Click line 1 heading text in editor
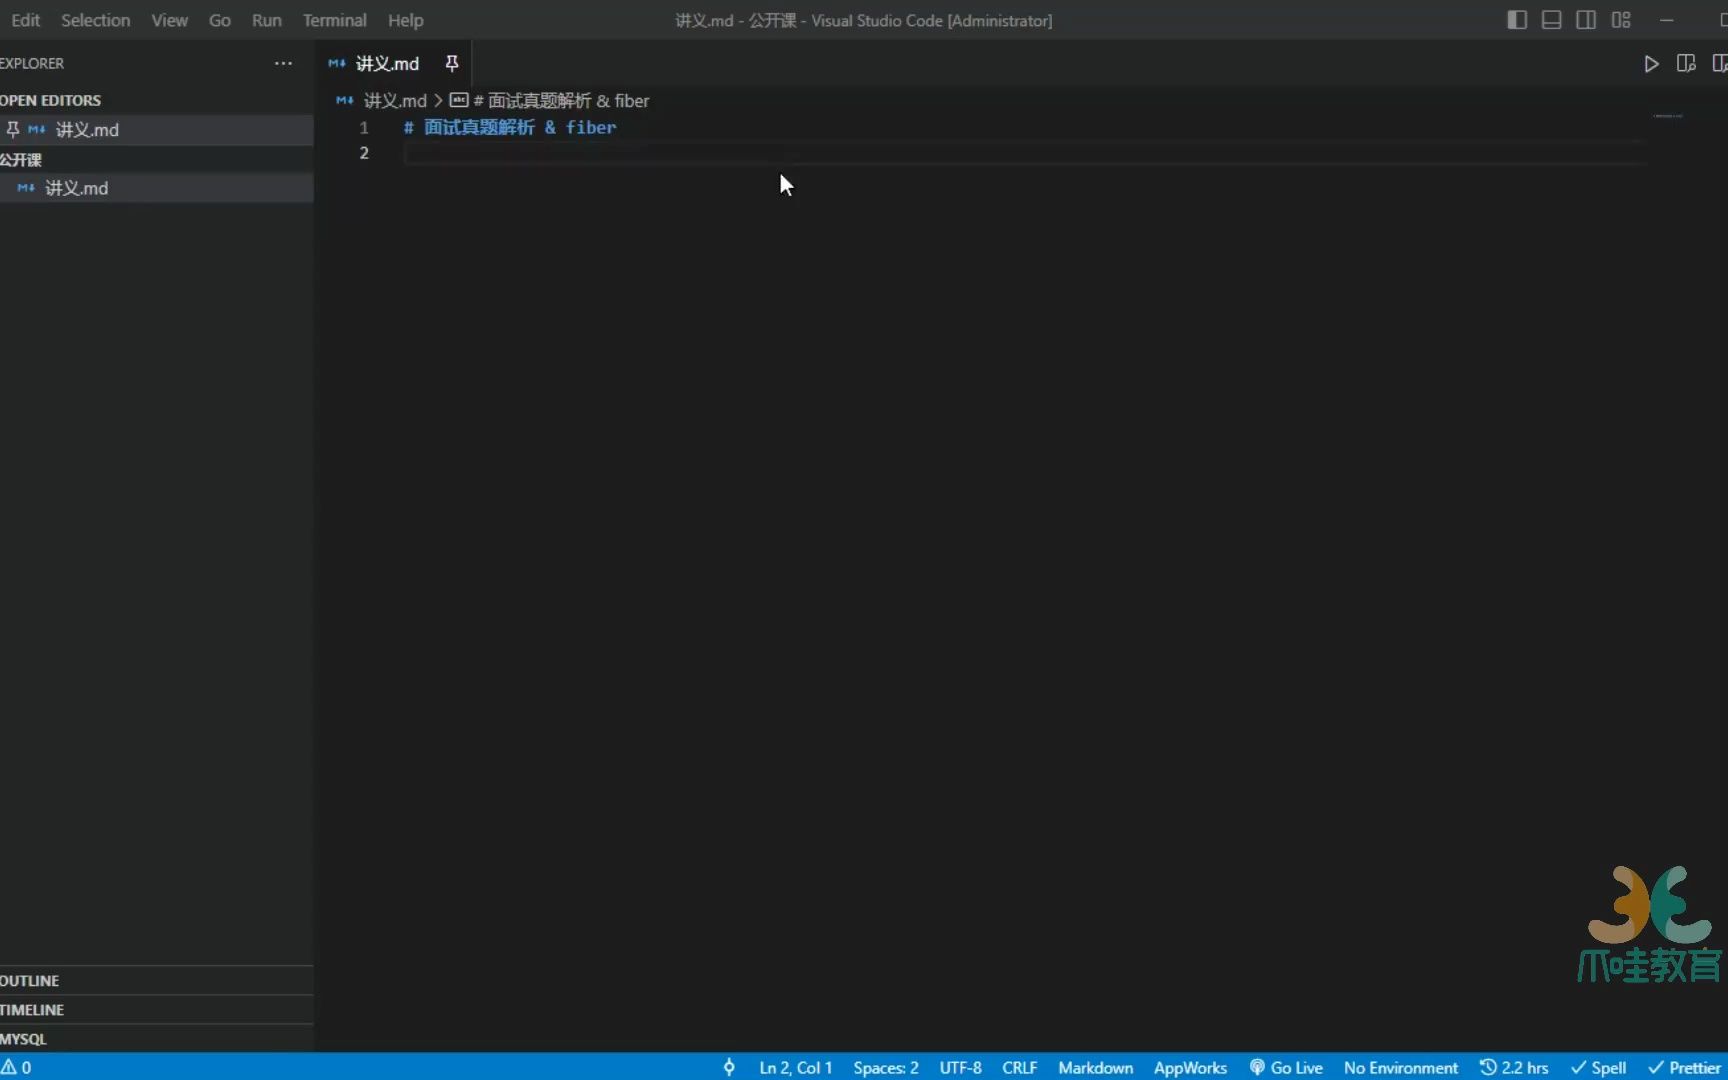 click(x=510, y=127)
